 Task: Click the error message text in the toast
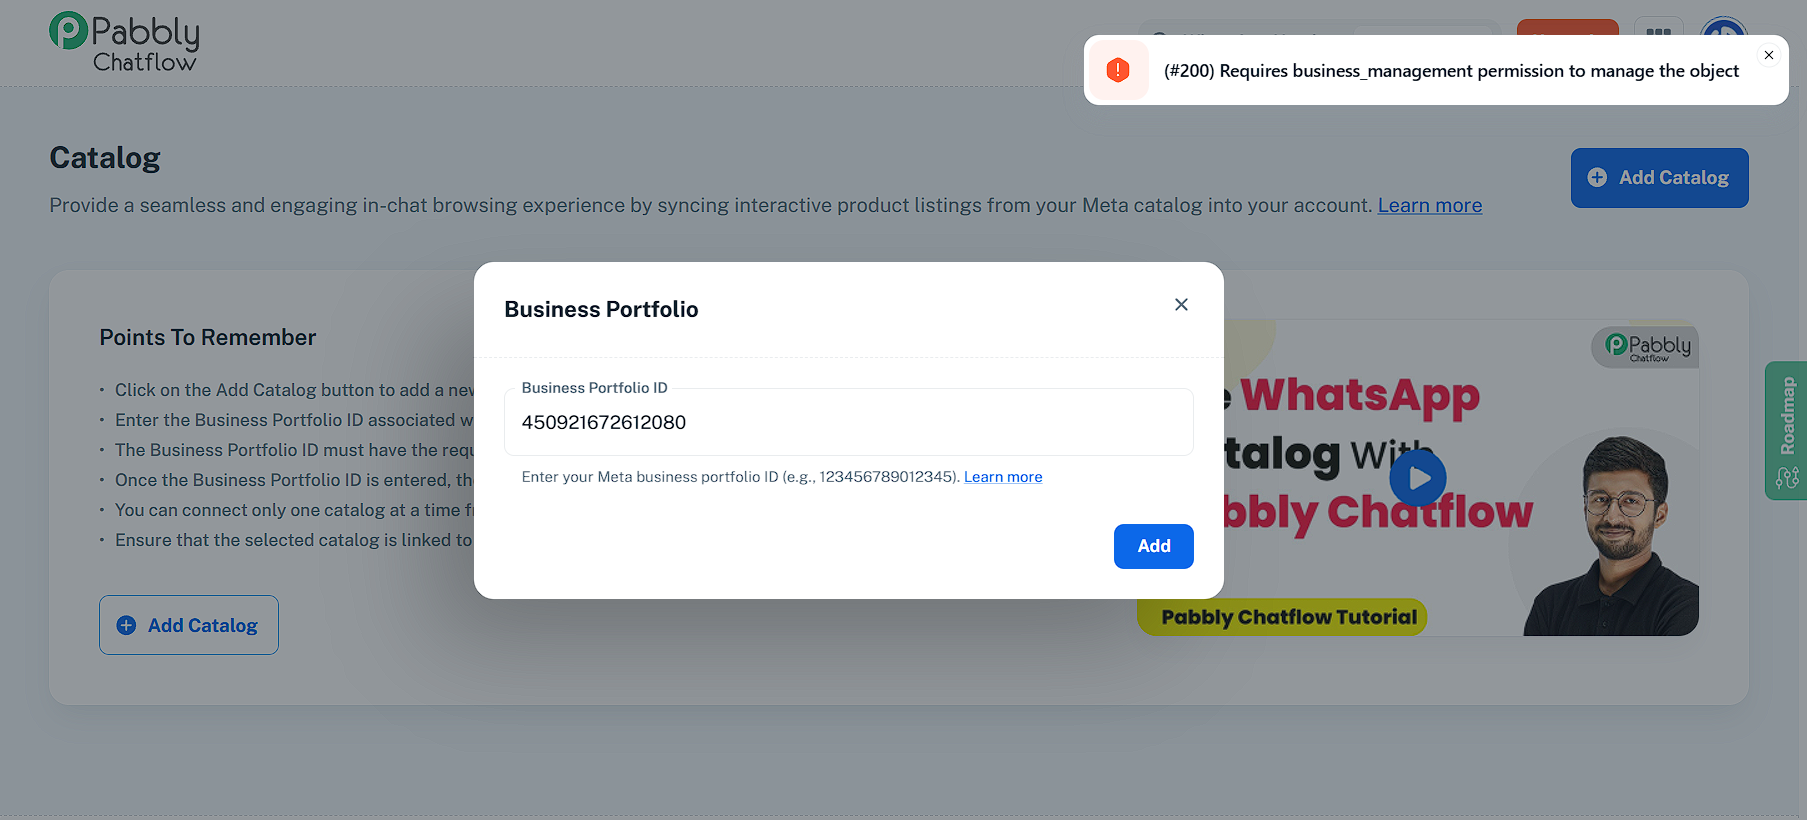(1451, 71)
